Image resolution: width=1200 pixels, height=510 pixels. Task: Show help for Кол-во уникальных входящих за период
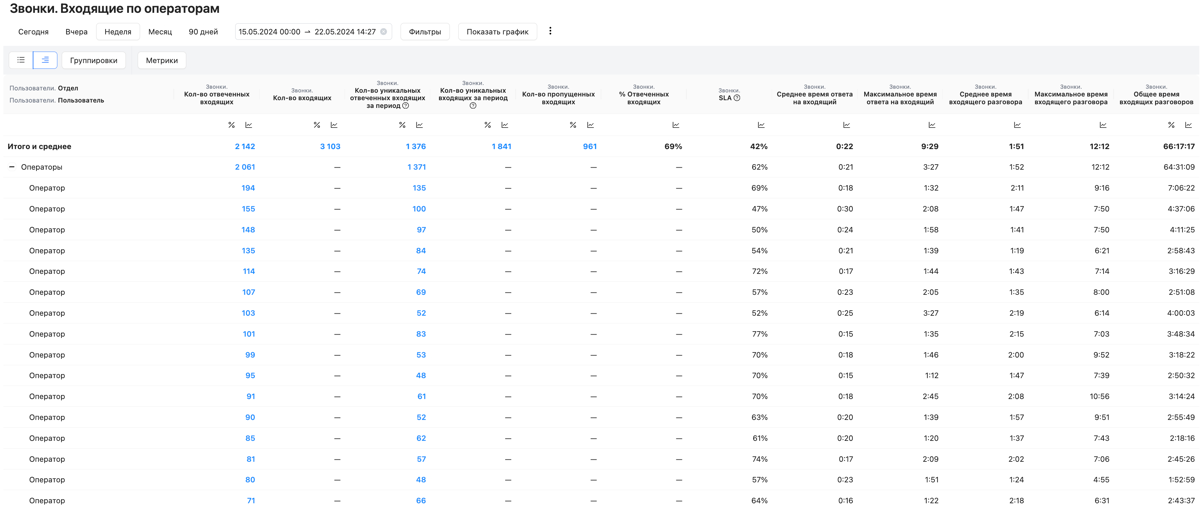pyautogui.click(x=473, y=105)
